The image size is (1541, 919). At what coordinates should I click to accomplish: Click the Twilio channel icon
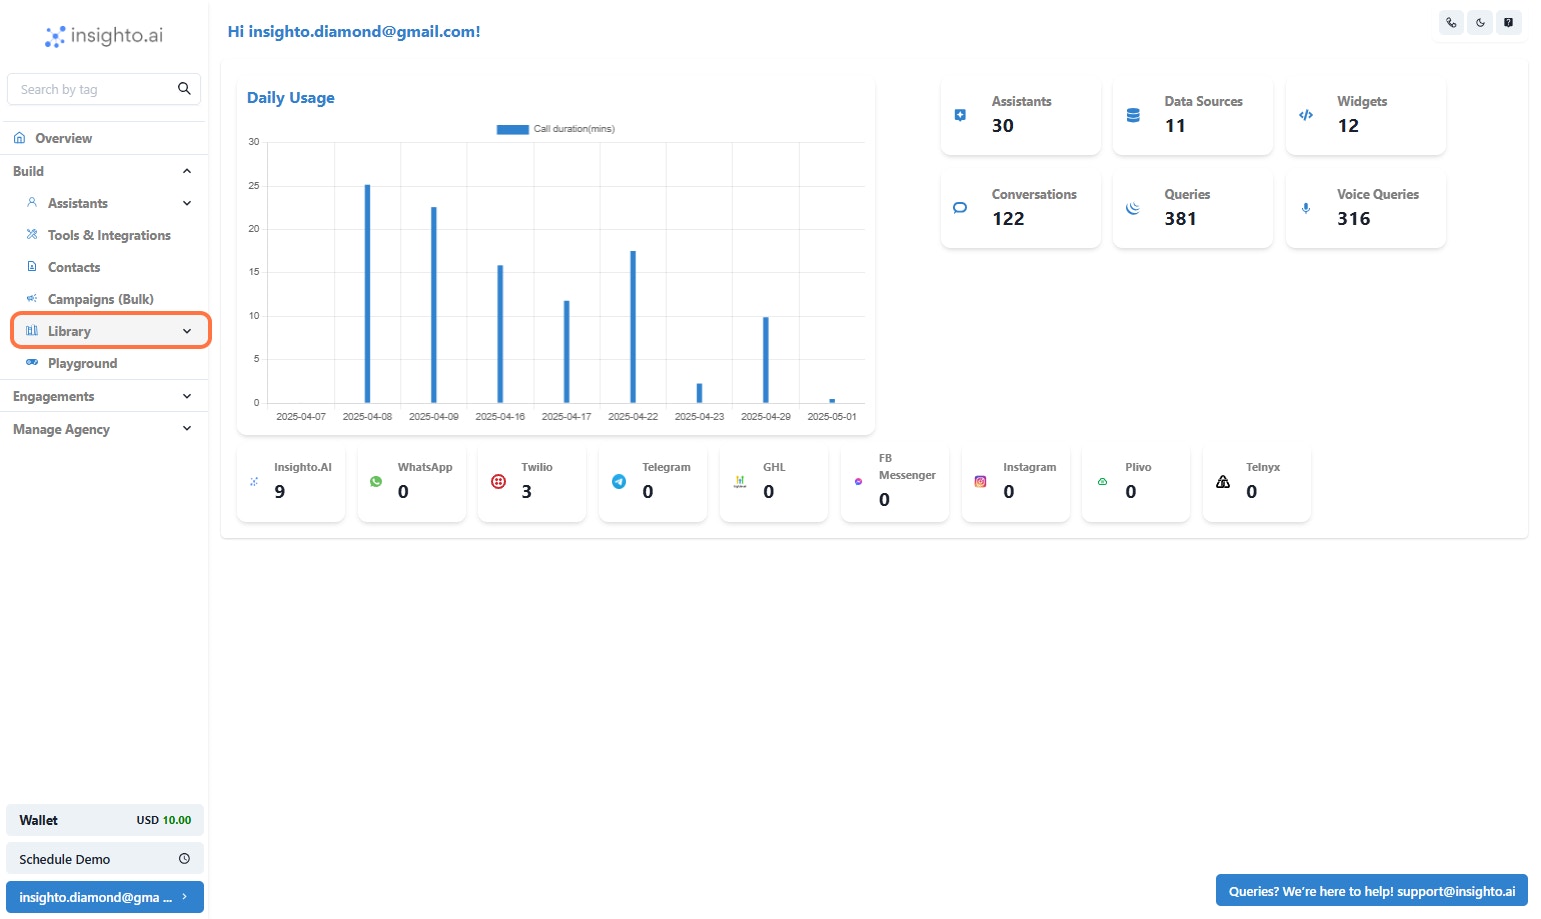click(x=498, y=481)
